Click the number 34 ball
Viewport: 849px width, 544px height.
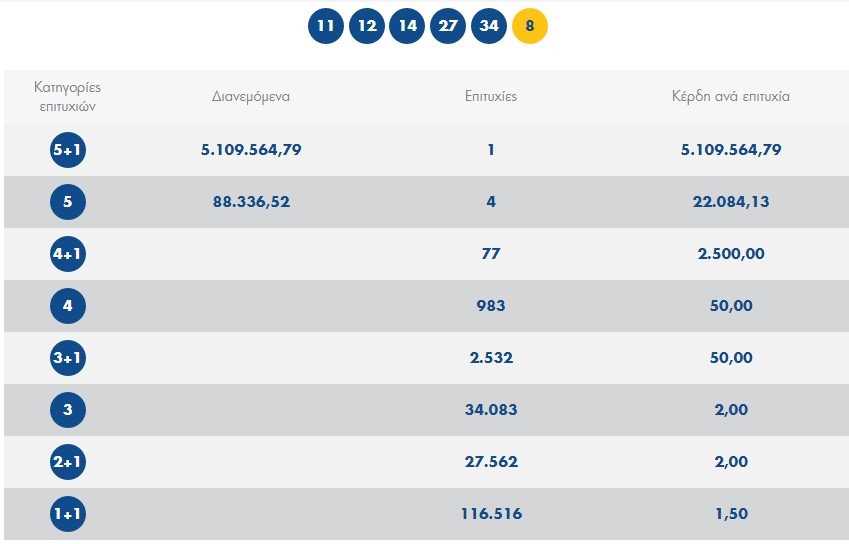coord(489,26)
